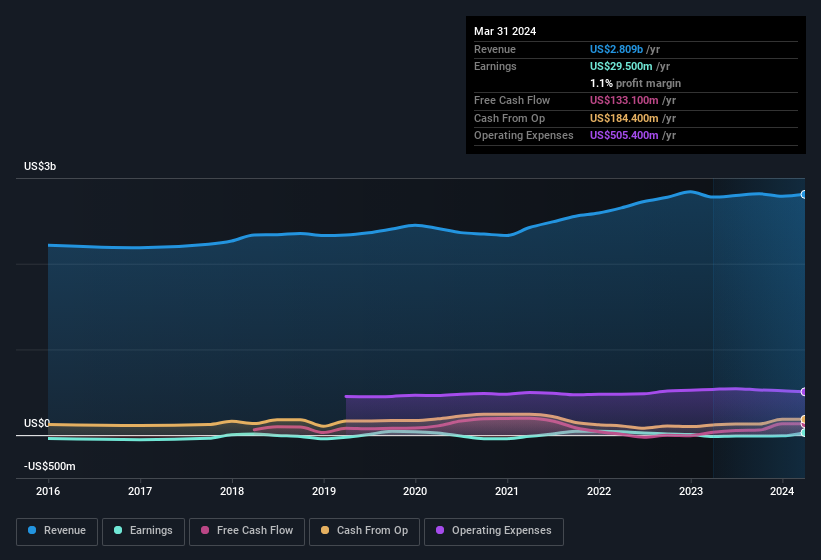Toggle the Revenue series in the legend
Viewport: 821px width, 560px height.
click(x=58, y=531)
